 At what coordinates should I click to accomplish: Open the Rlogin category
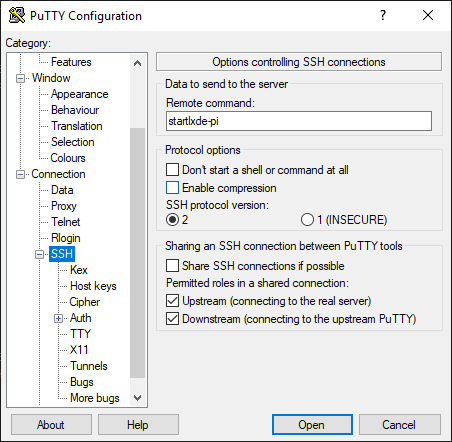(66, 238)
